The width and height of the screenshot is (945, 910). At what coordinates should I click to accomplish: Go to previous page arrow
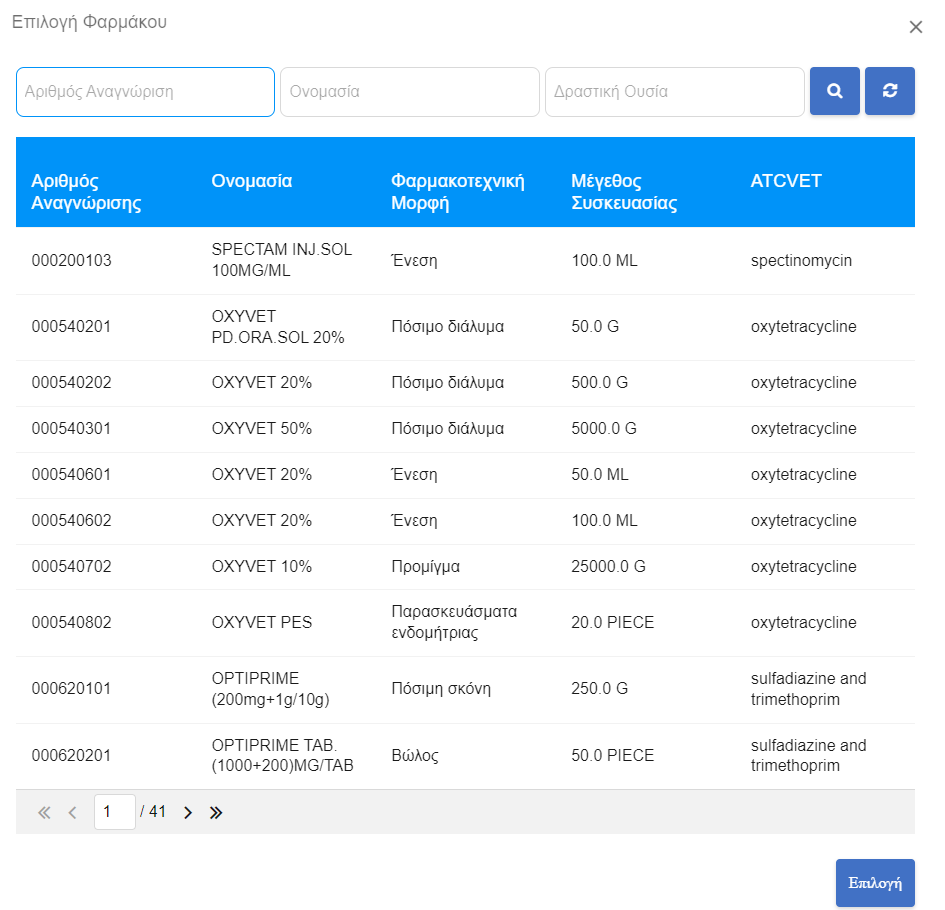(72, 812)
